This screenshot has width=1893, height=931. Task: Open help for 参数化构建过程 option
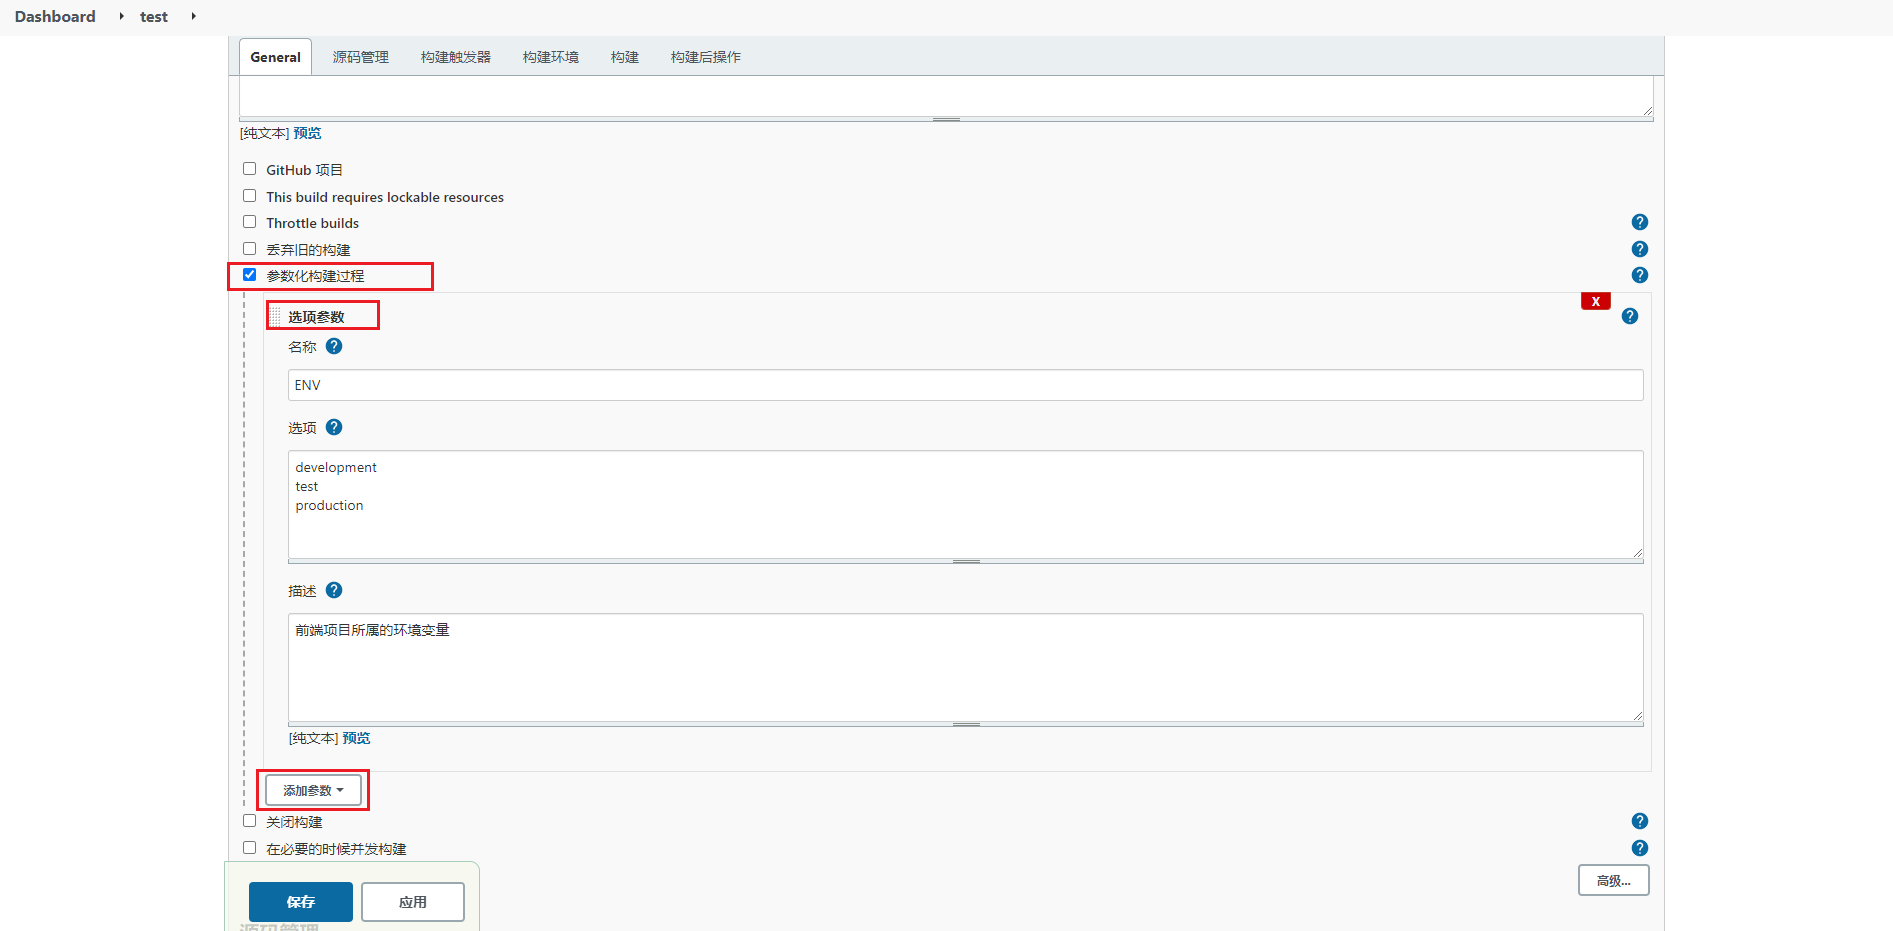pyautogui.click(x=1639, y=275)
